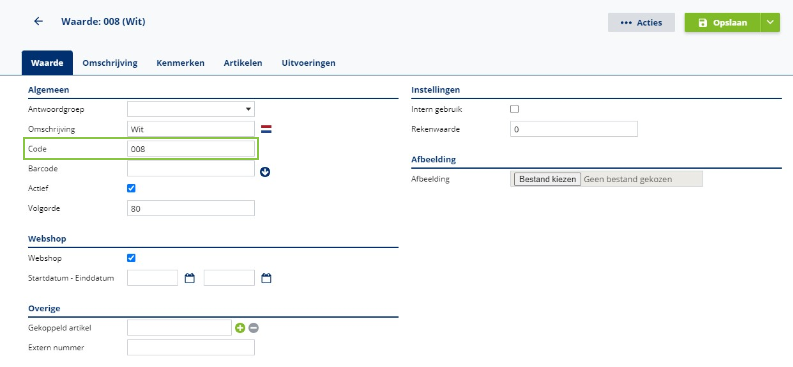Go back using the left arrow
This screenshot has width=793, height=367.
38,21
